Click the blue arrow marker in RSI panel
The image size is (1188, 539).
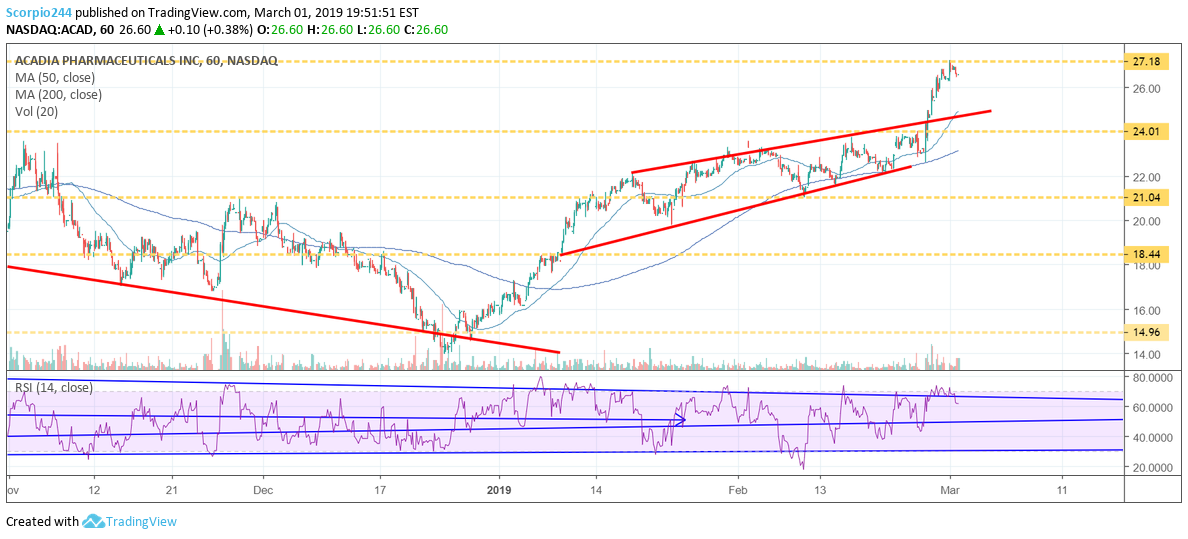[x=680, y=421]
